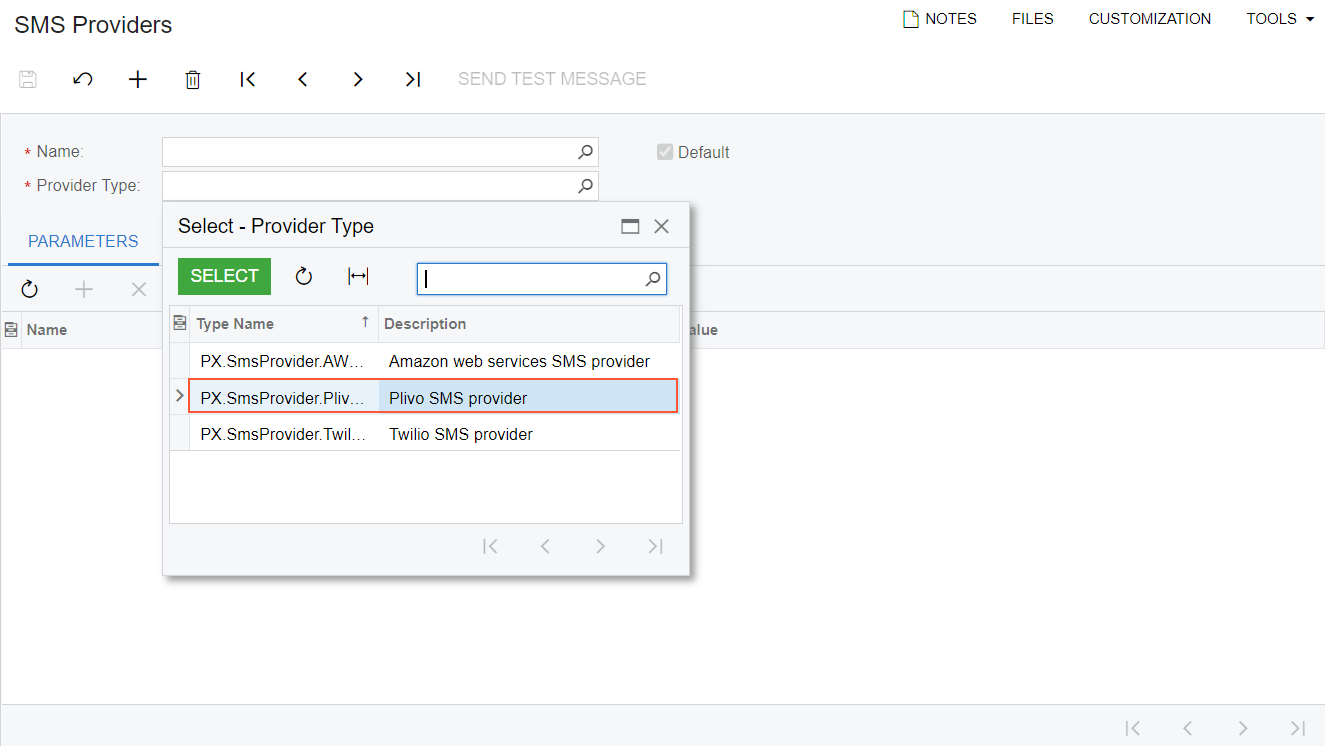
Task: Fit columns in the Provider Type dialog
Action: [358, 277]
